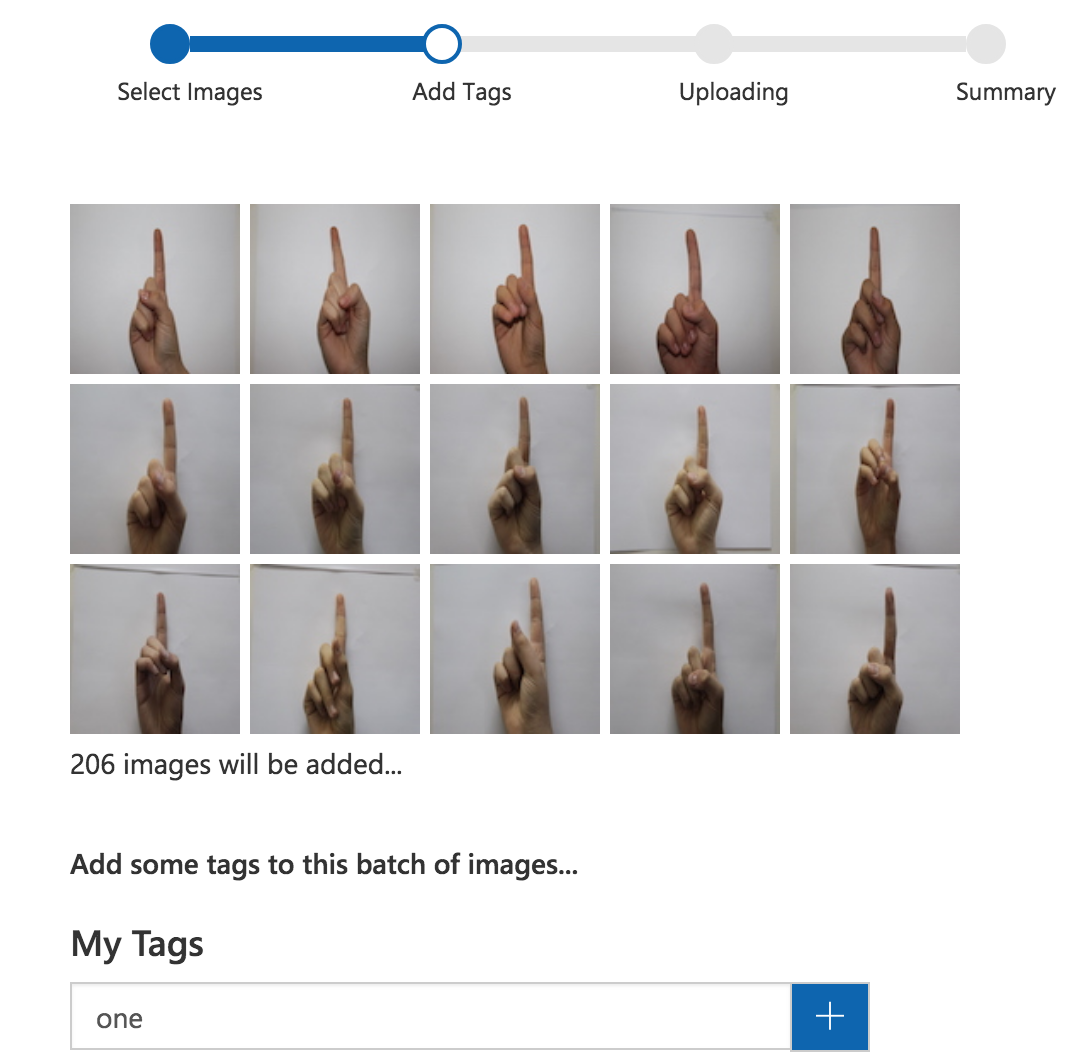Image resolution: width=1084 pixels, height=1060 pixels.
Task: Choose fifth thumbnail in bottom row
Action: (875, 649)
